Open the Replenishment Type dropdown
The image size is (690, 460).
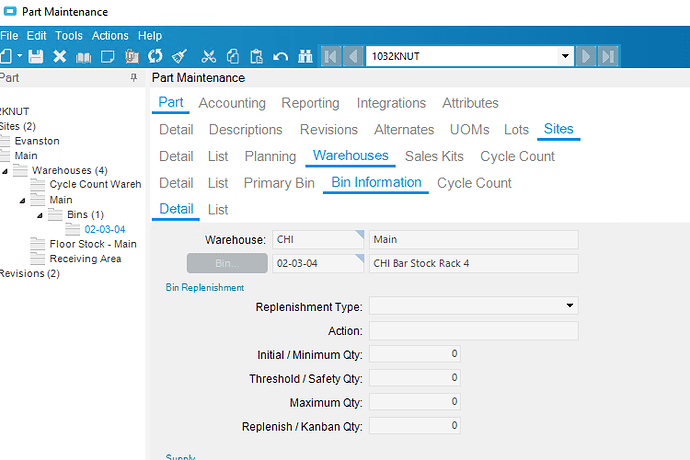pyautogui.click(x=569, y=305)
